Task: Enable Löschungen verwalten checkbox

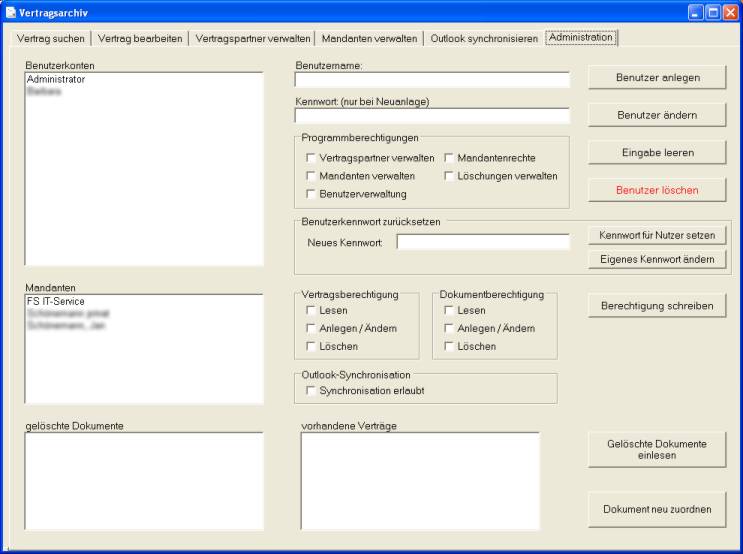Action: coord(450,176)
